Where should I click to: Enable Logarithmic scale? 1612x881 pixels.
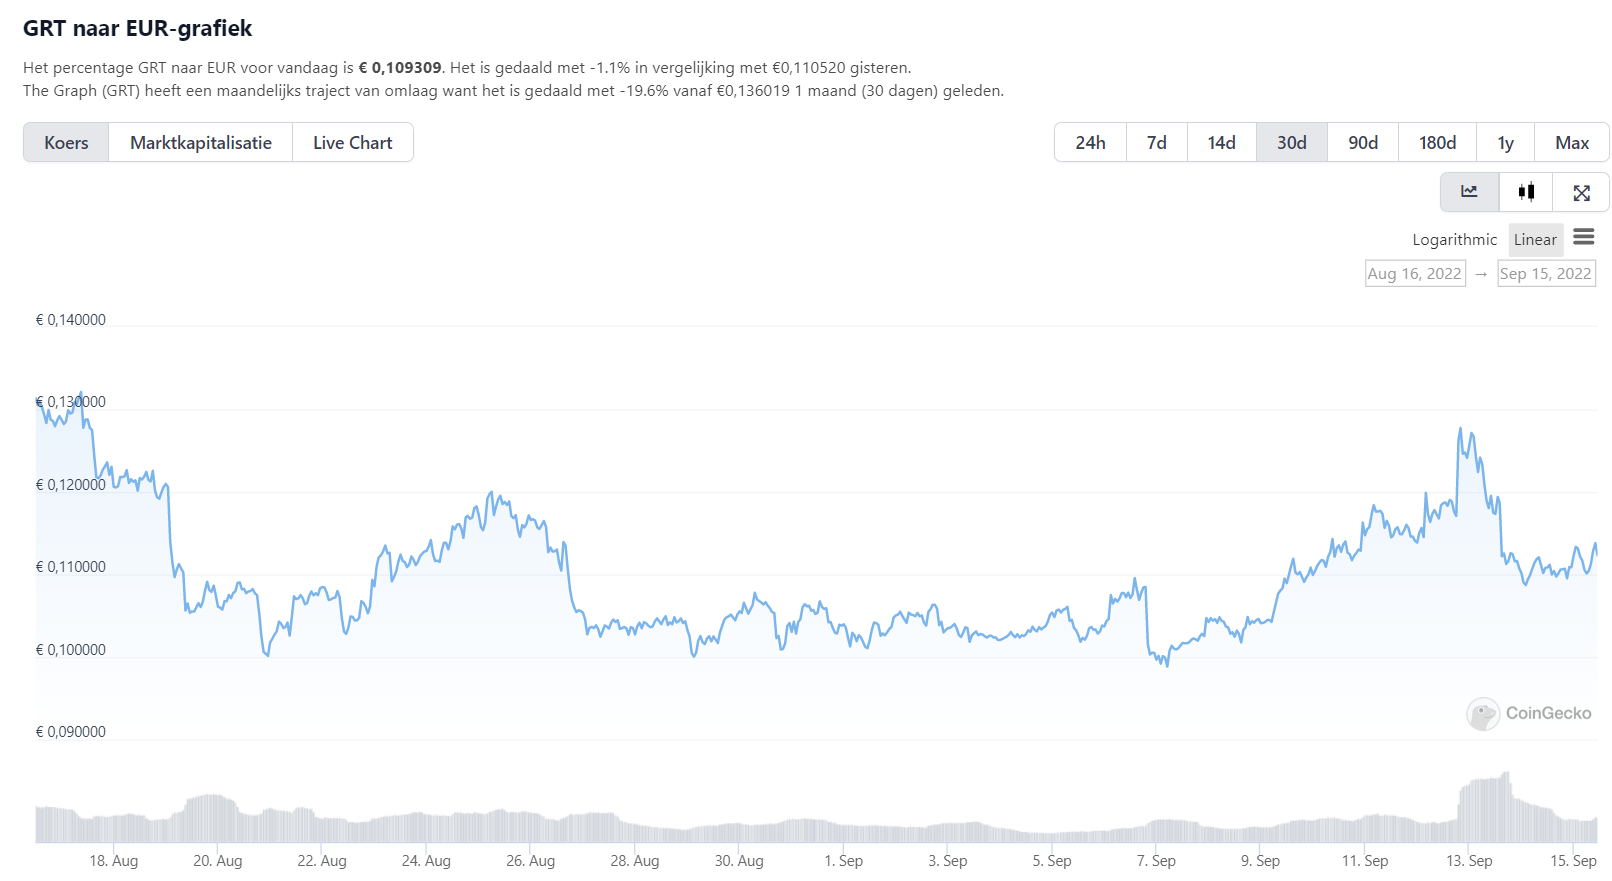[1454, 240]
